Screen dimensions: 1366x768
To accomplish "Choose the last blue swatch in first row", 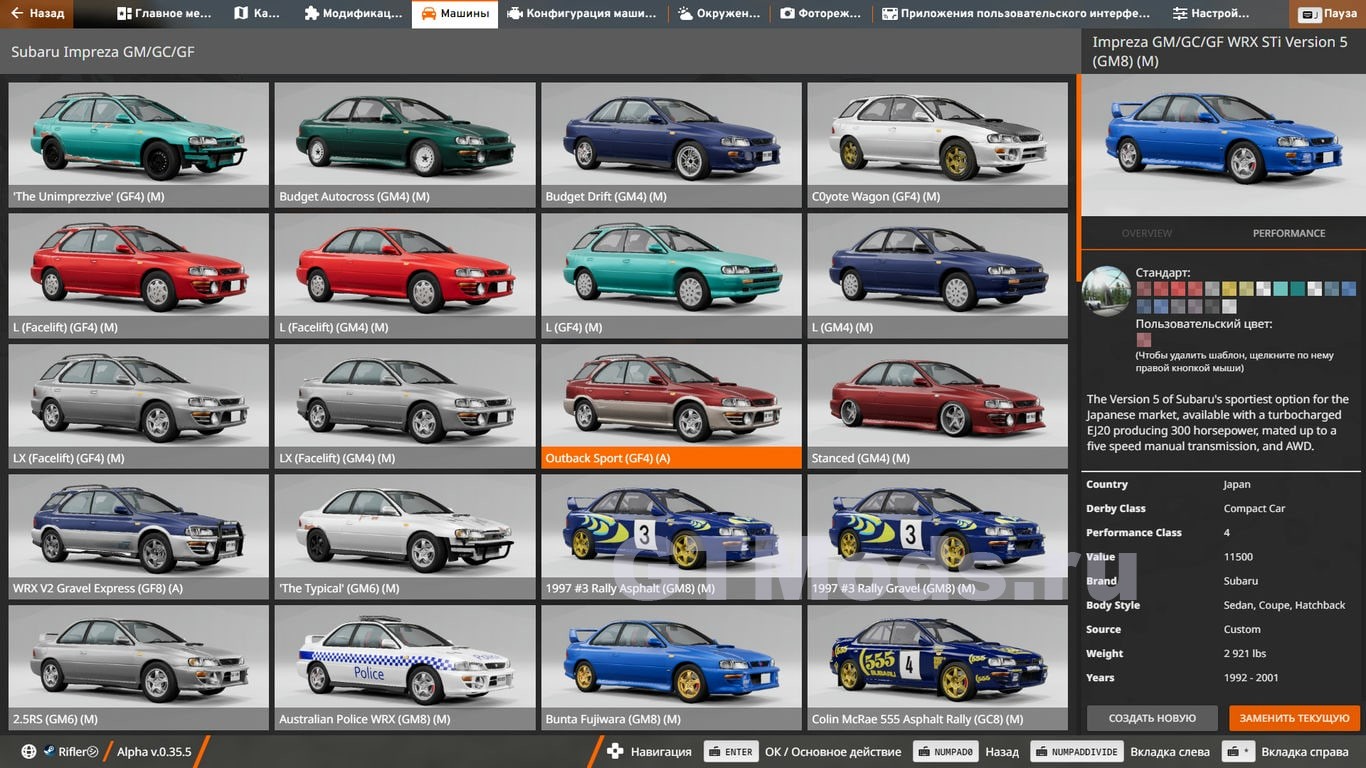I will pyautogui.click(x=1349, y=289).
